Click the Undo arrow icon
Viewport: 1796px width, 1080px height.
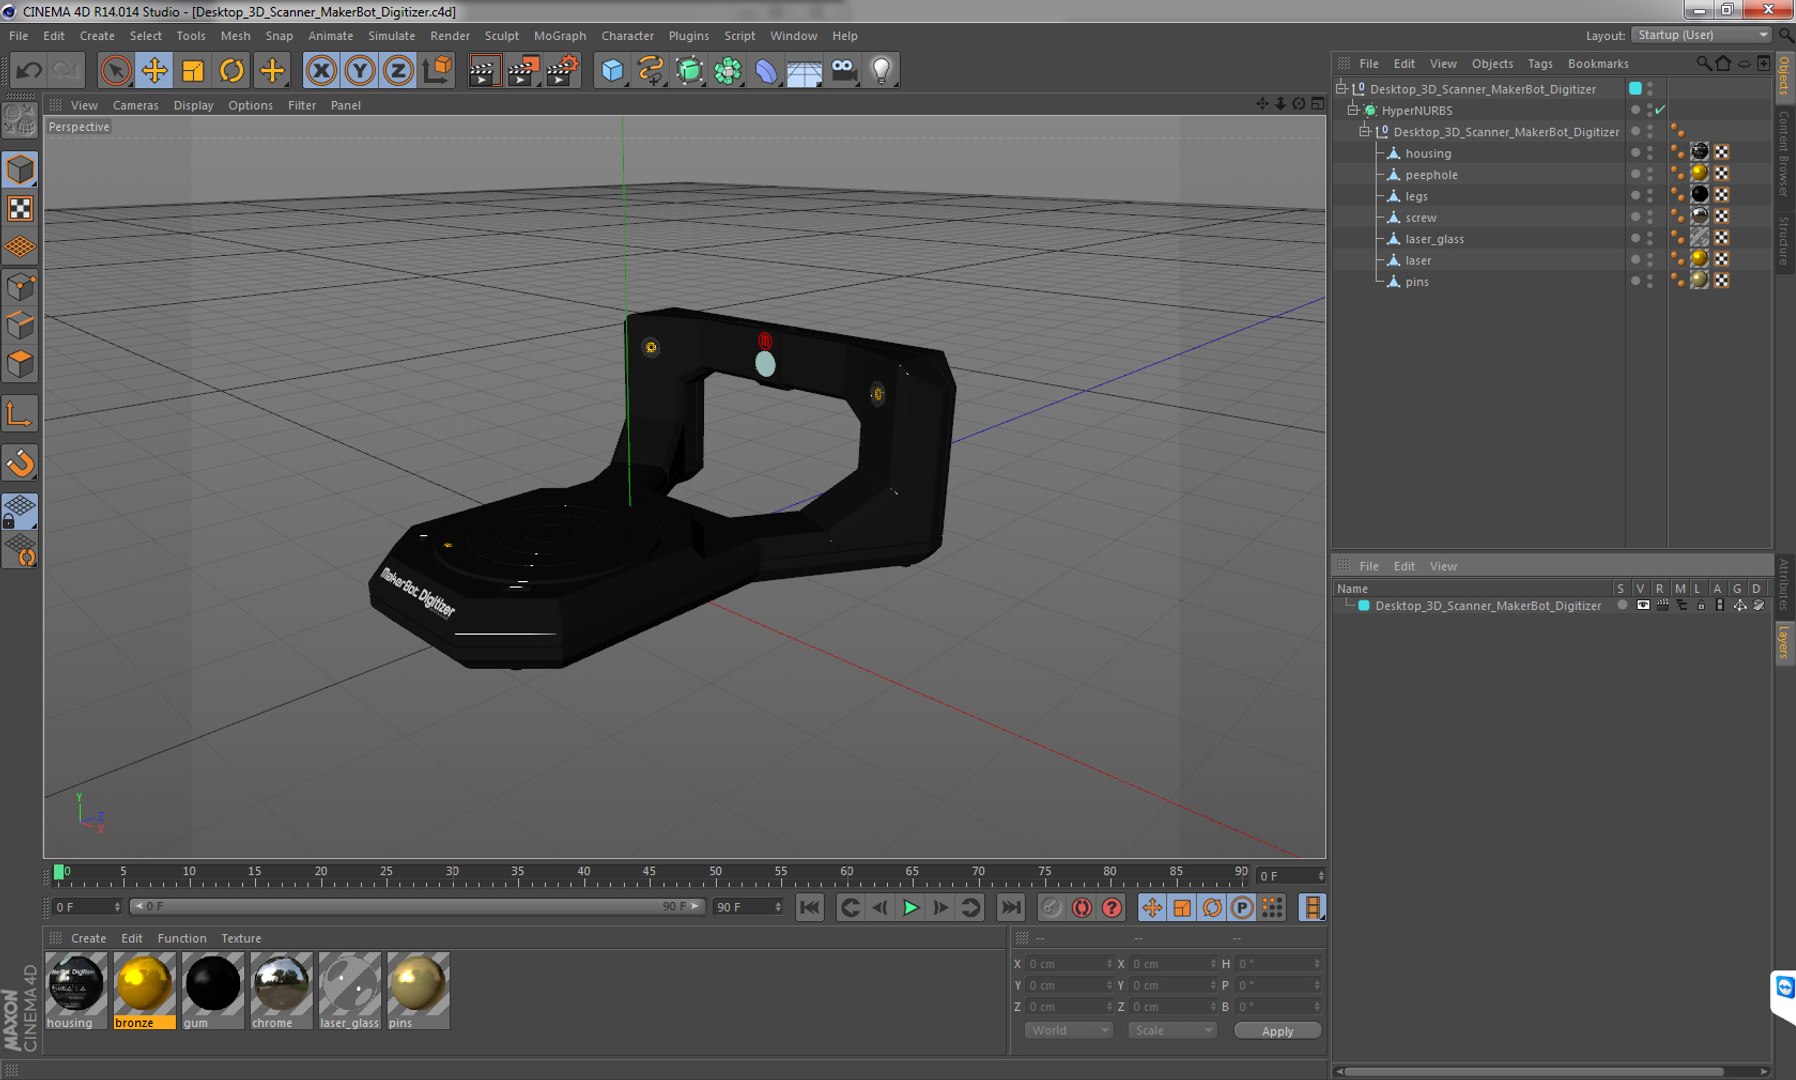click(x=29, y=70)
